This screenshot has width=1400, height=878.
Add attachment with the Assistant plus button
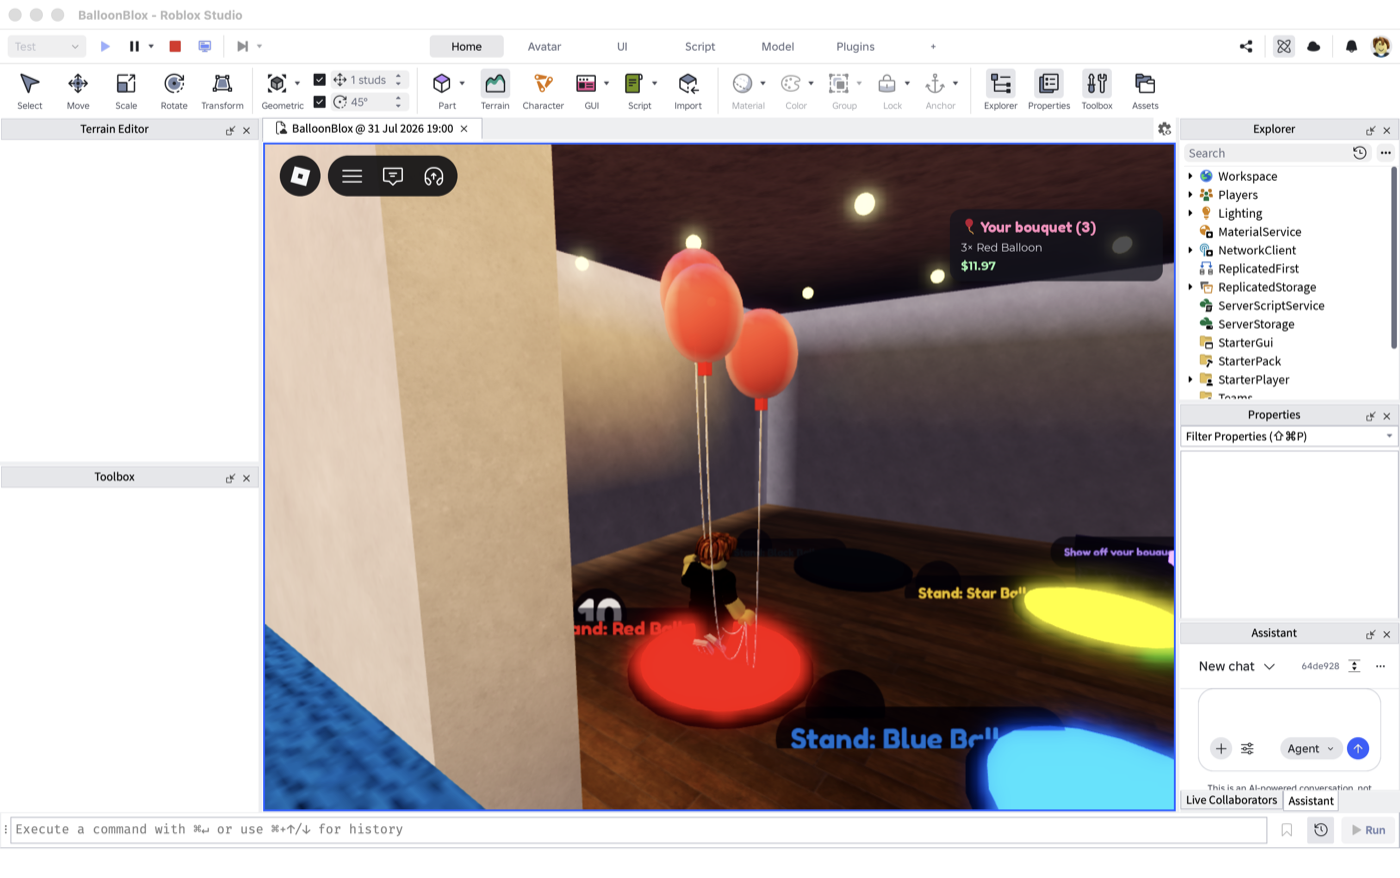point(1221,748)
